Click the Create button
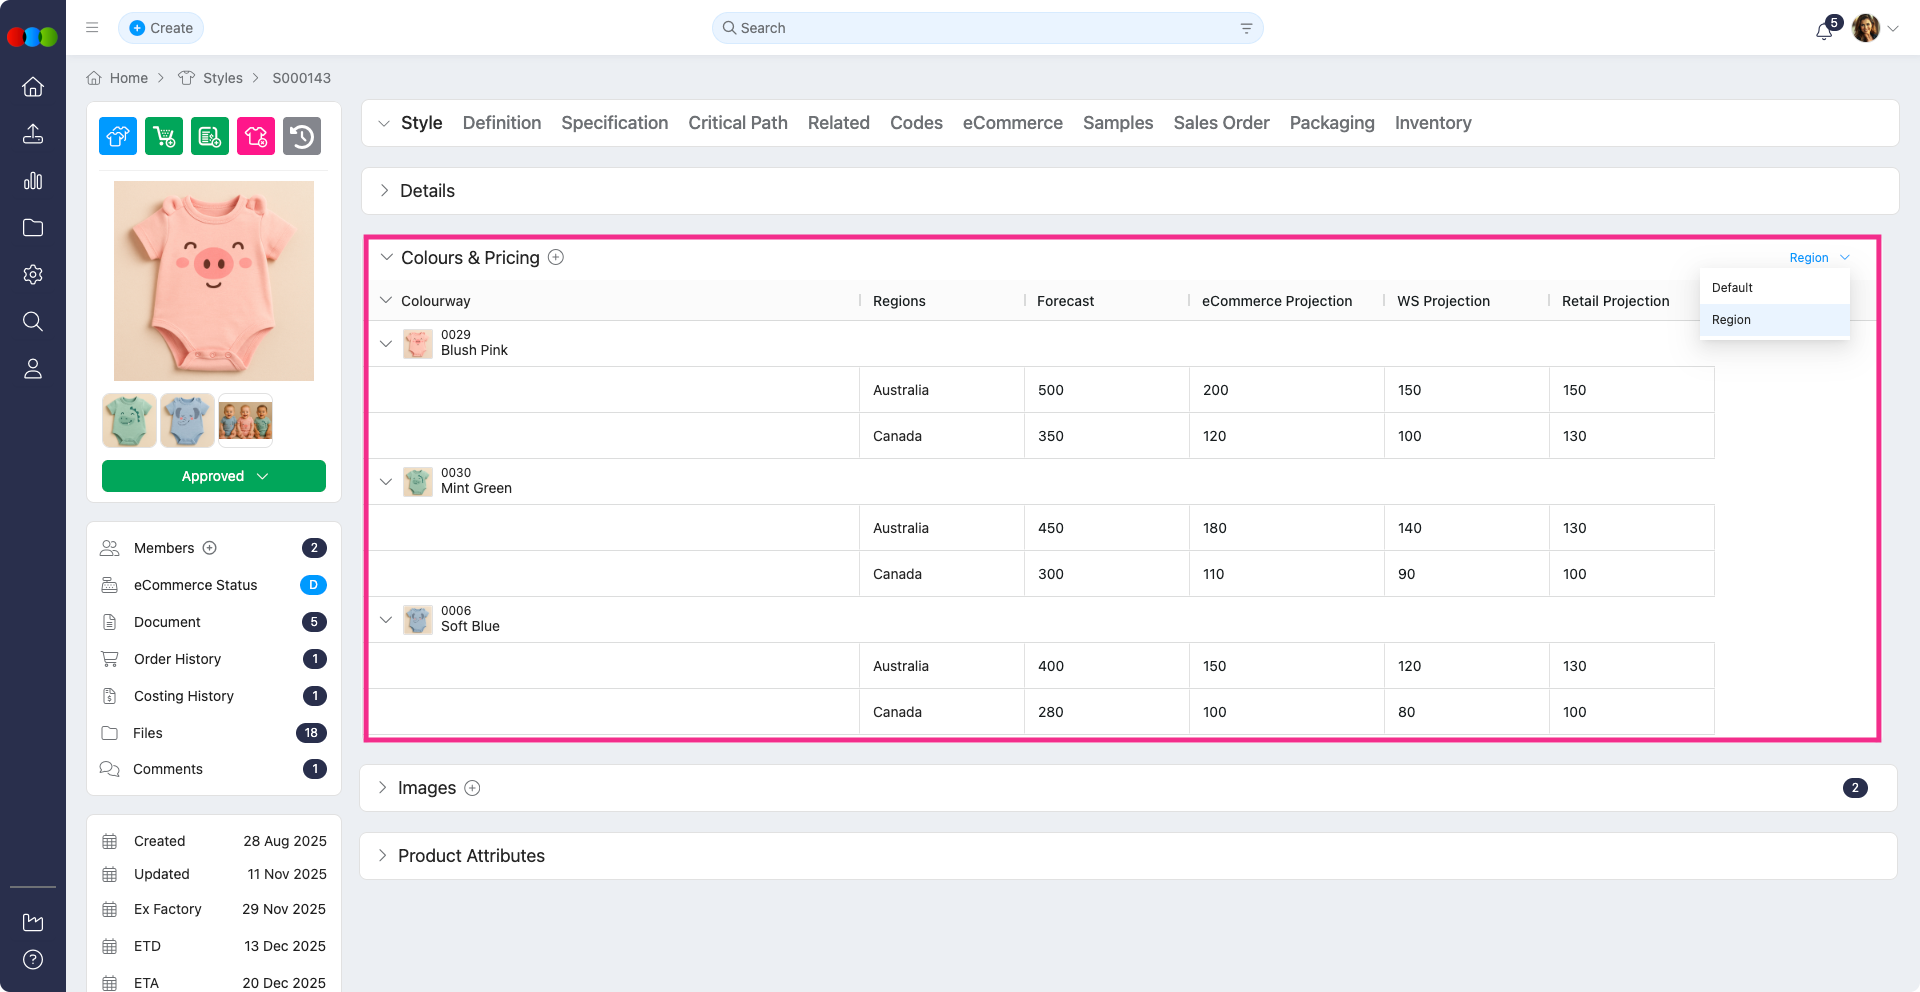Viewport: 1920px width, 992px height. coord(161,28)
